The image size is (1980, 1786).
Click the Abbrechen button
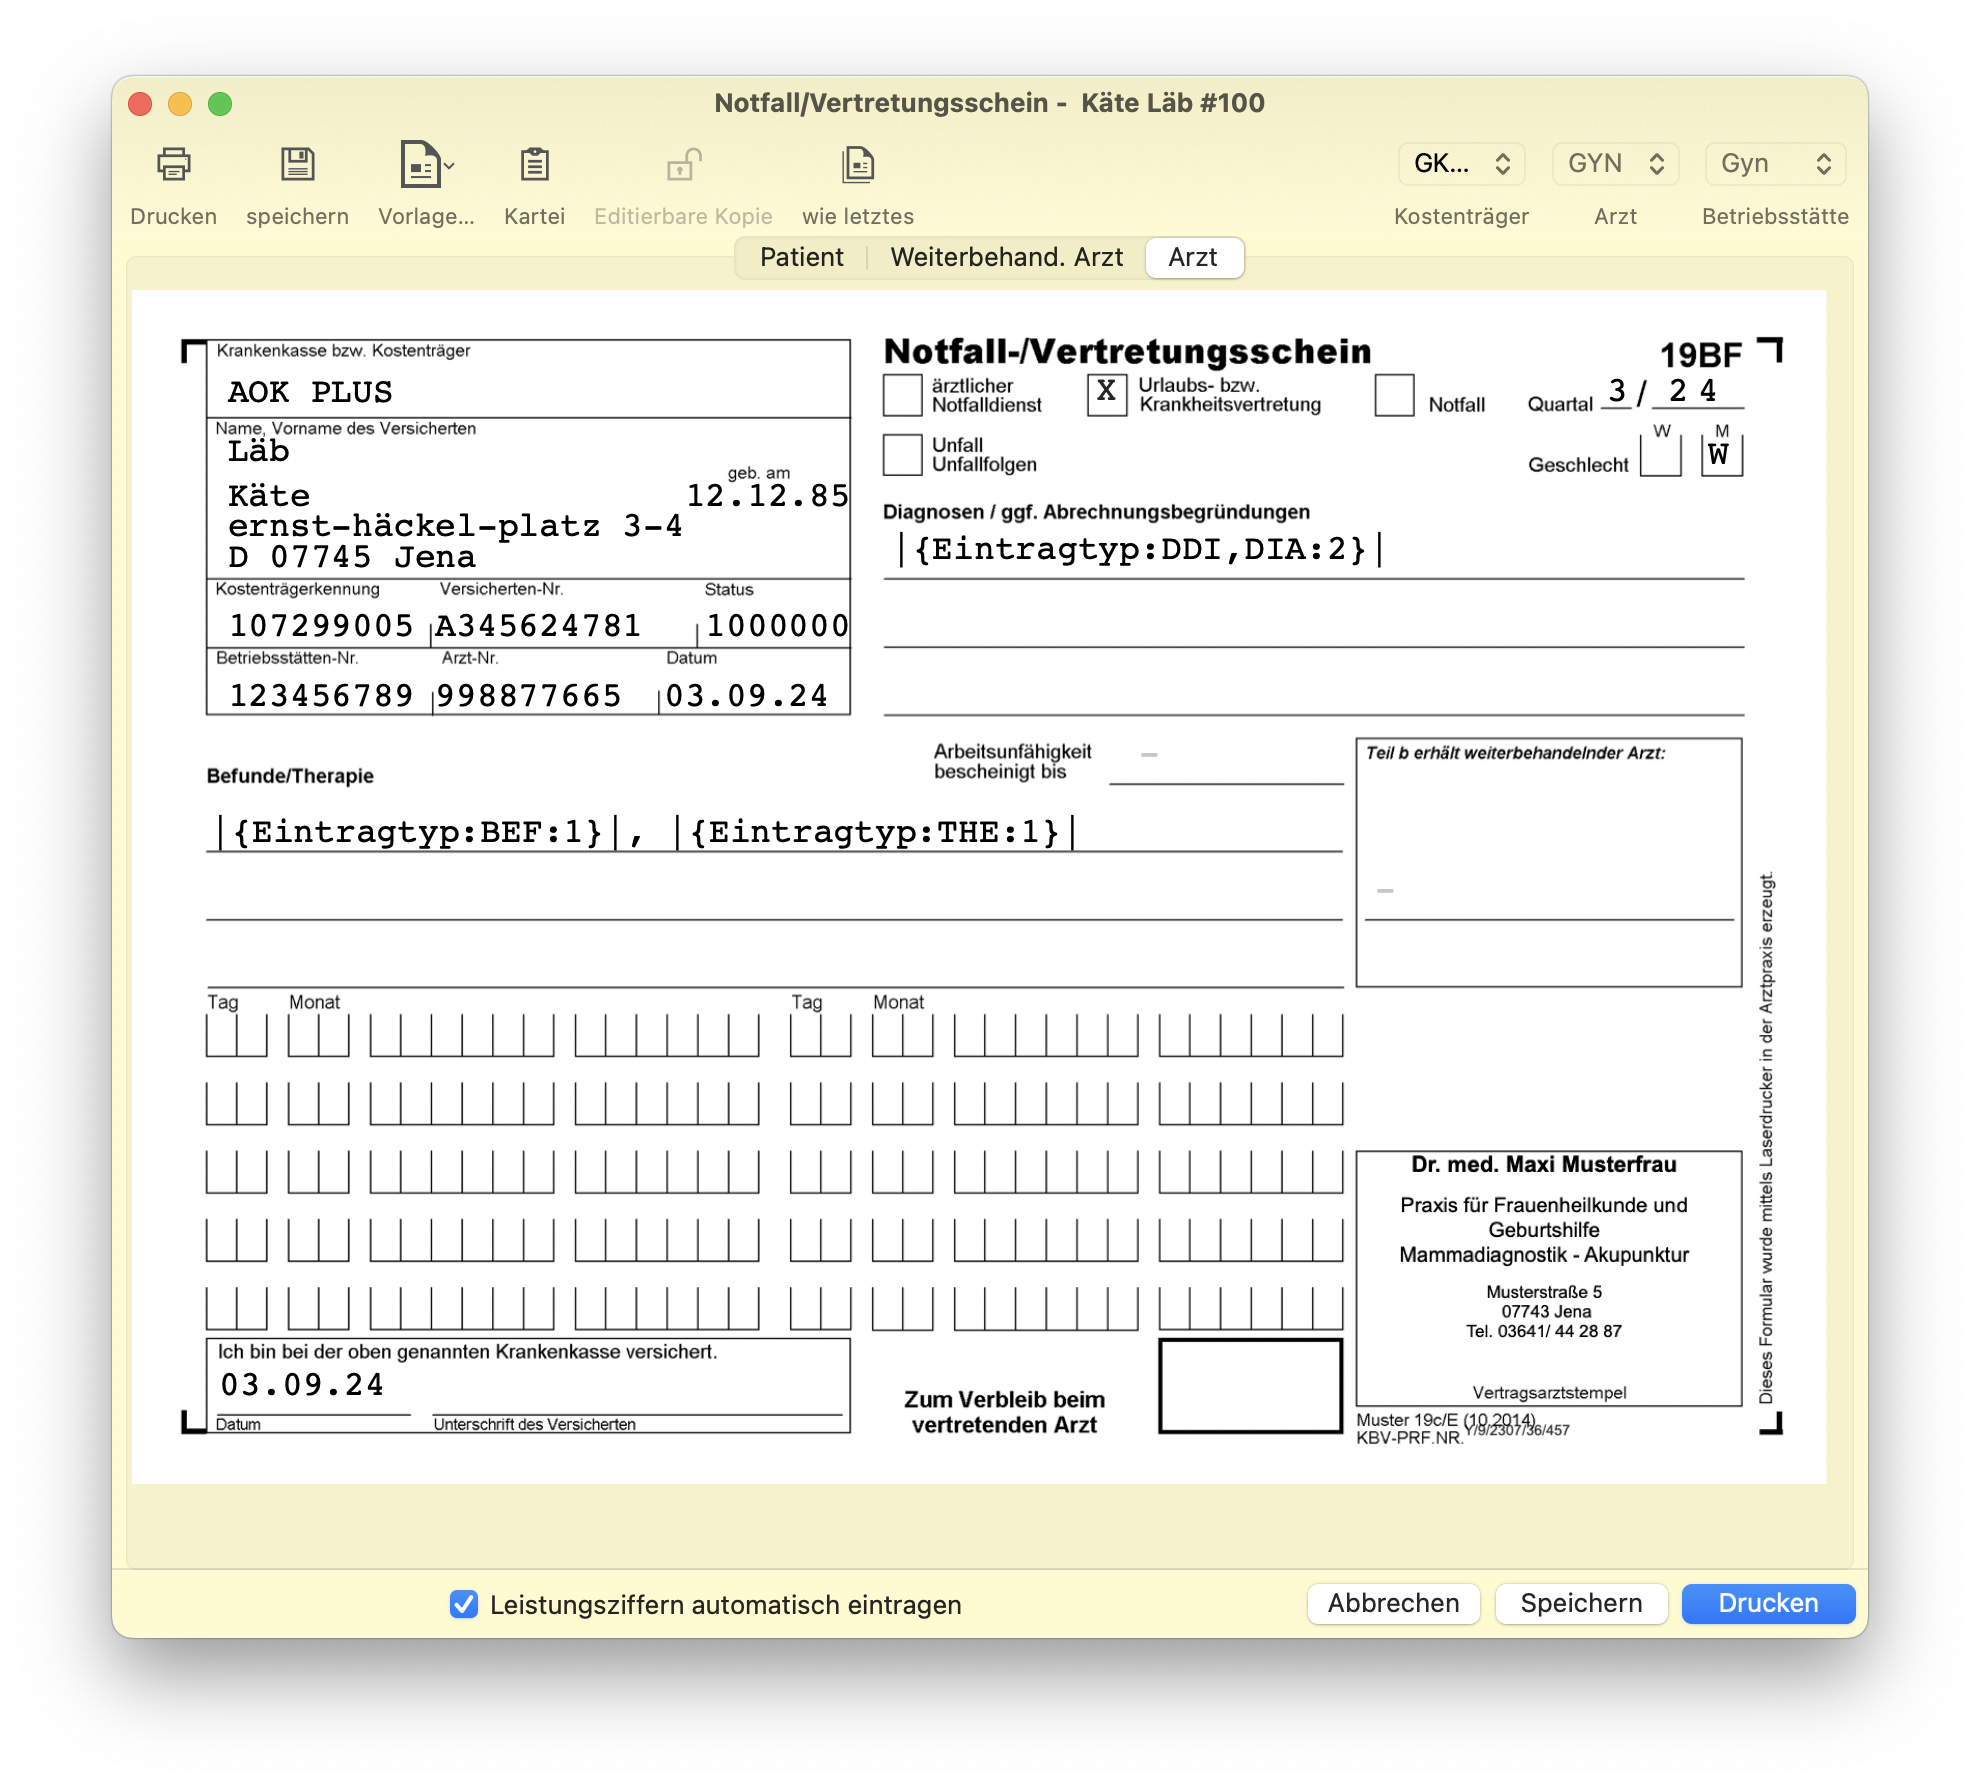1393,1604
